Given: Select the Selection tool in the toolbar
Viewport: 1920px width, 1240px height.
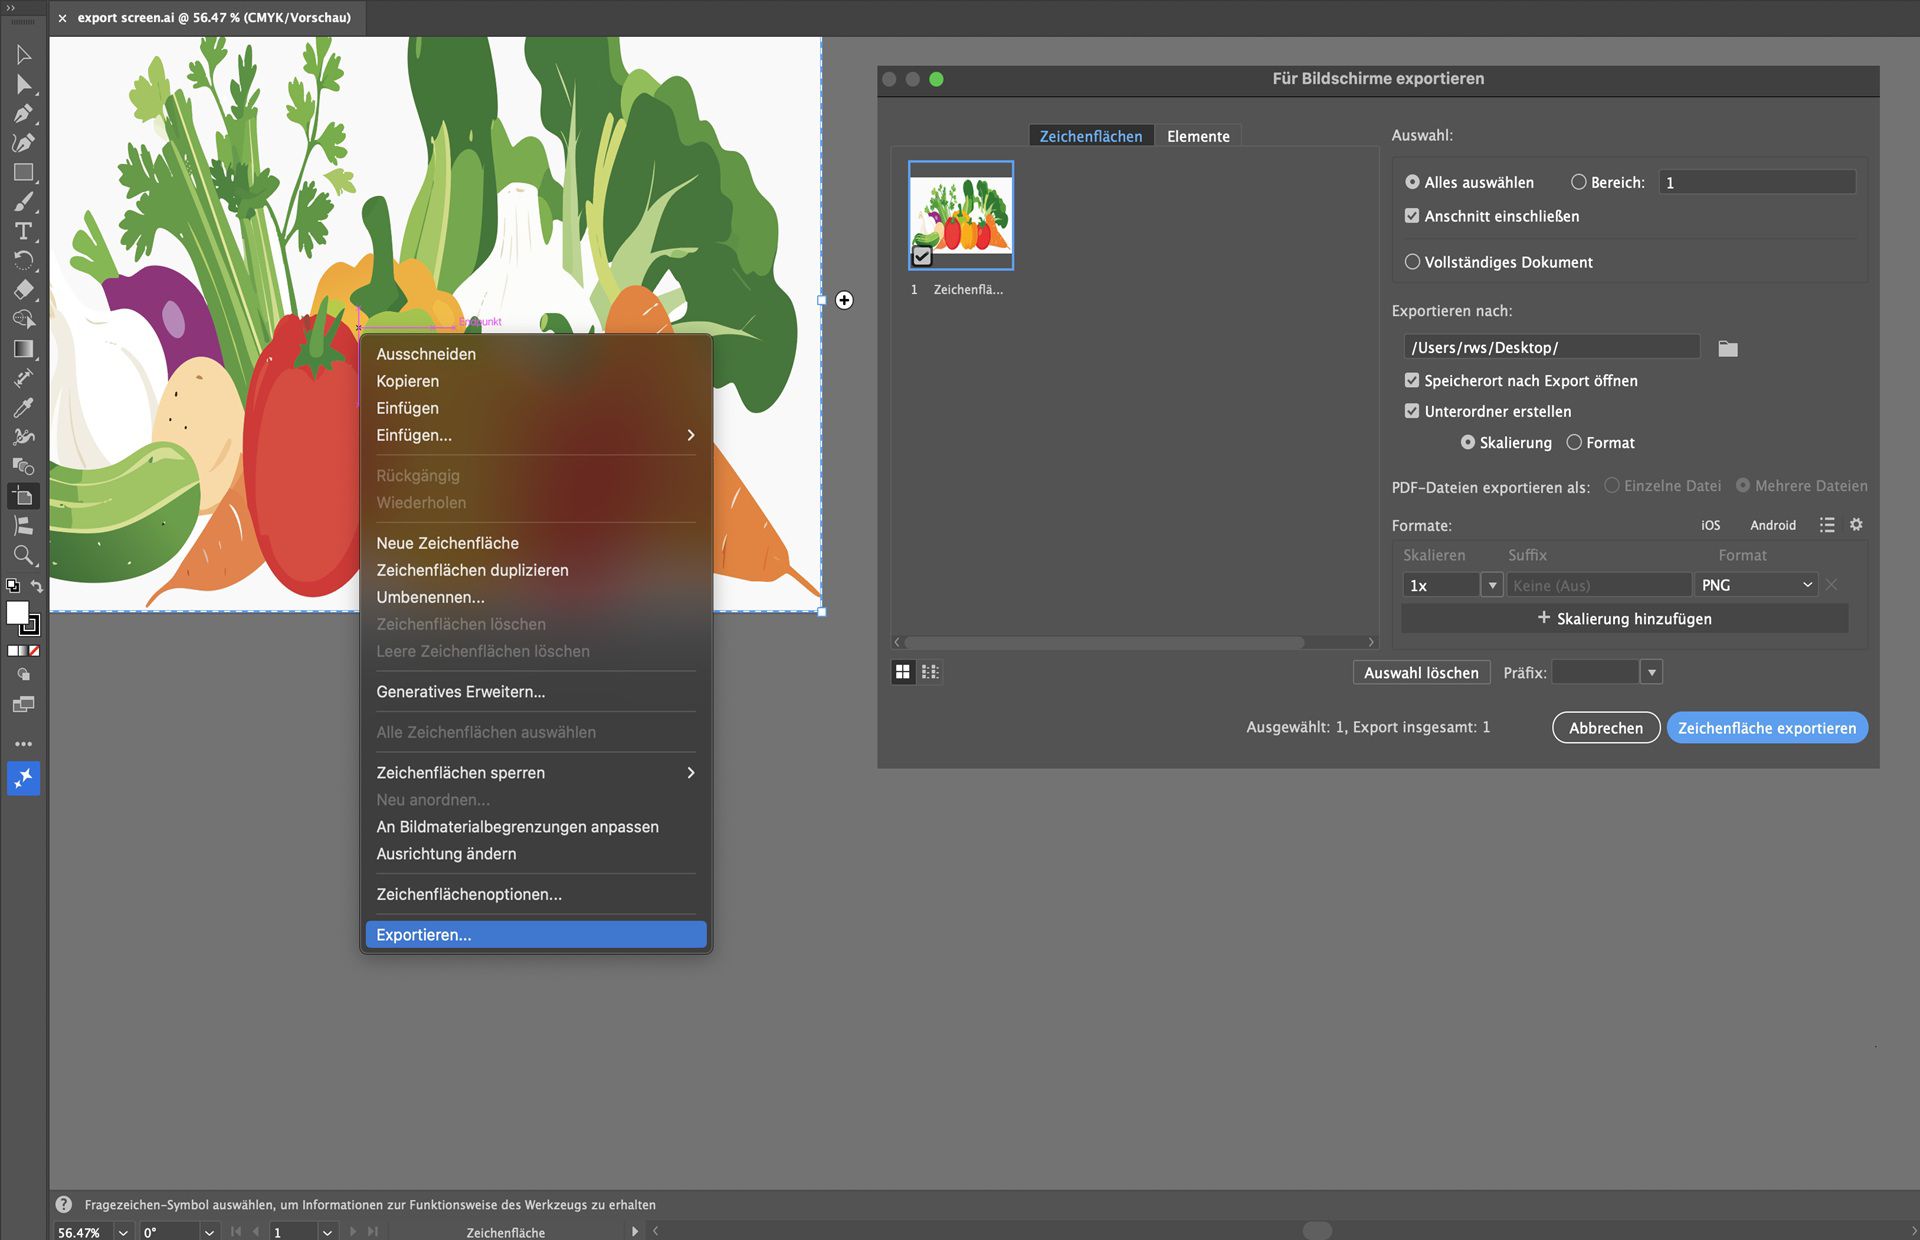Looking at the screenshot, I should pos(24,55).
